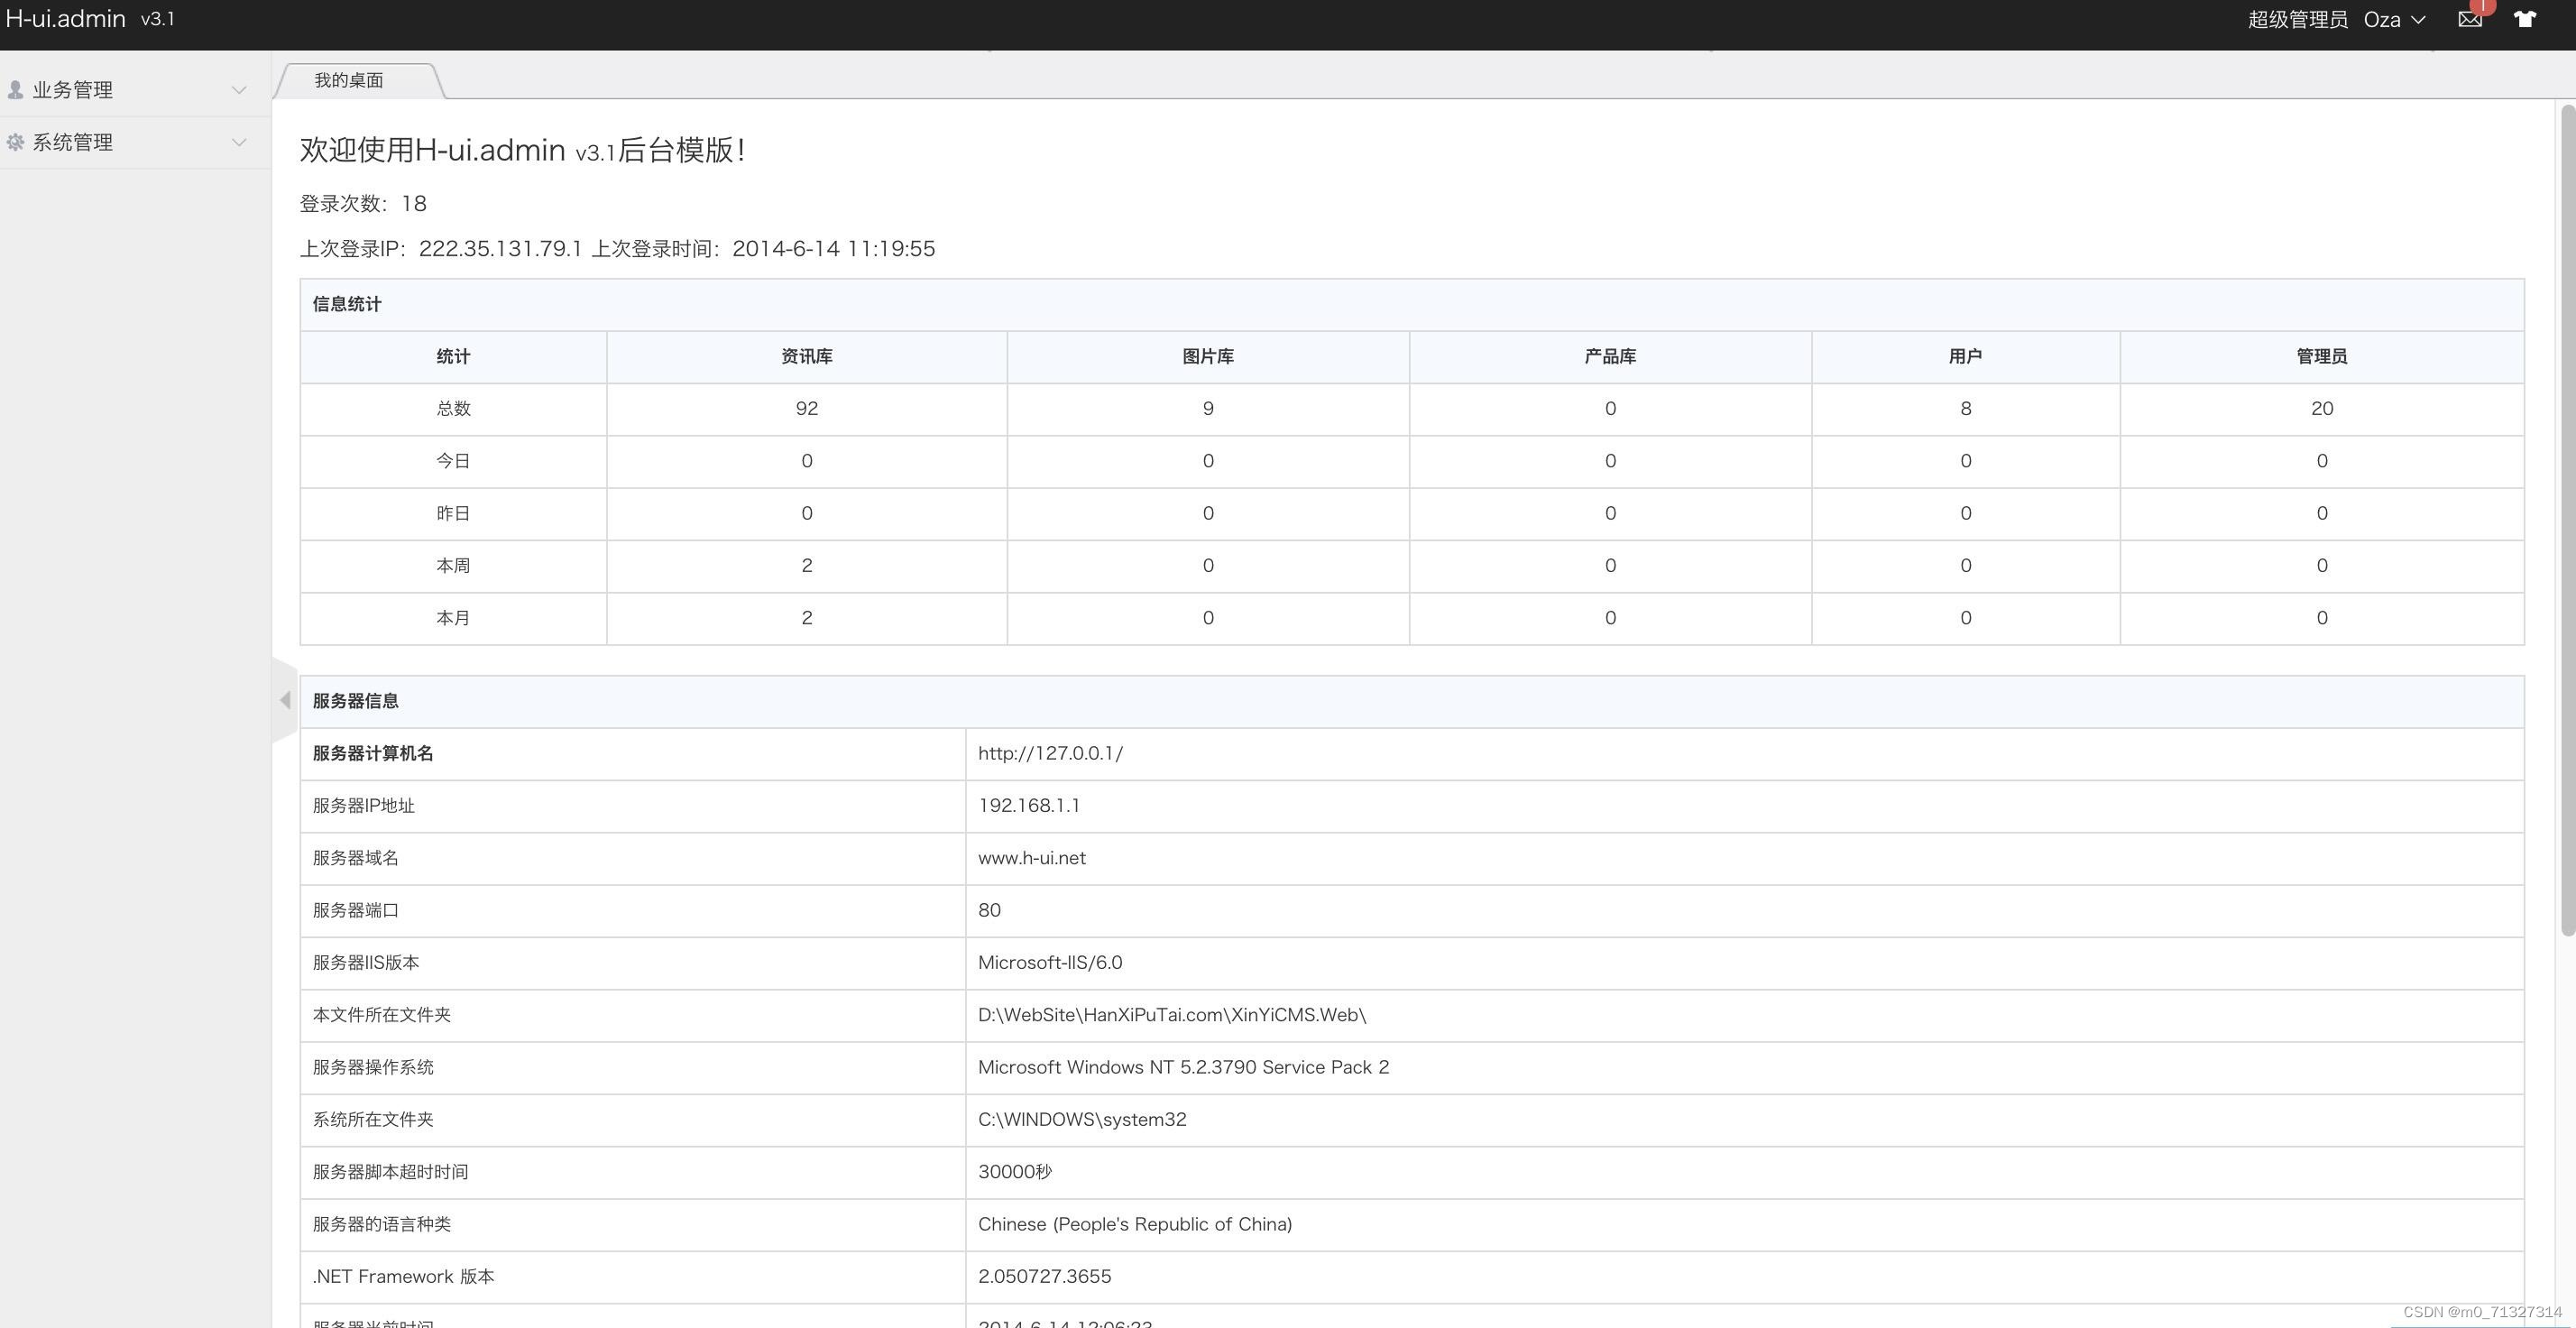Viewport: 2576px width, 1328px height.
Task: Switch to the 我的桌面 tab
Action: pos(349,81)
